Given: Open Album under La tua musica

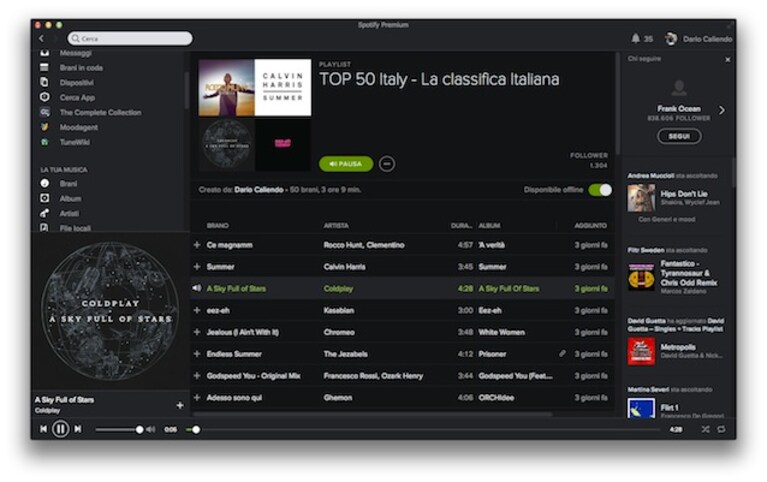Looking at the screenshot, I should pyautogui.click(x=70, y=198).
